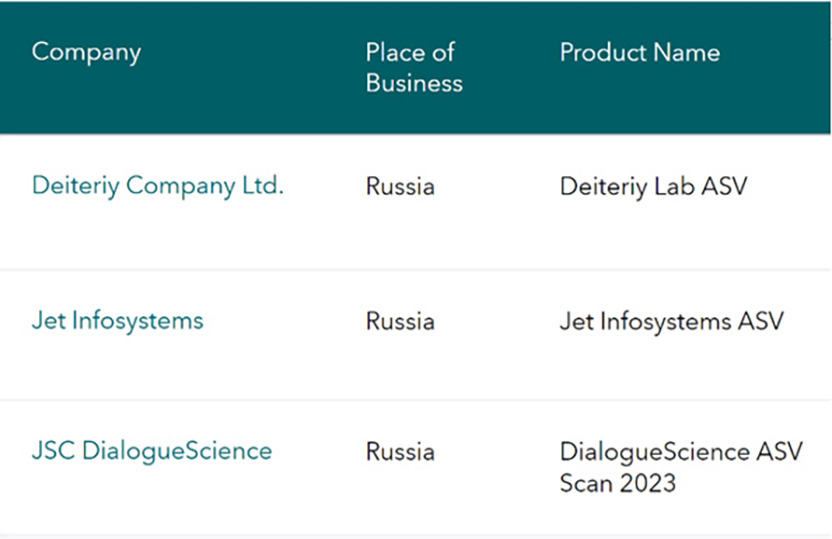Image resolution: width=832 pixels, height=539 pixels.
Task: Click the divider below the Jet Infosystems row
Action: pos(415,399)
